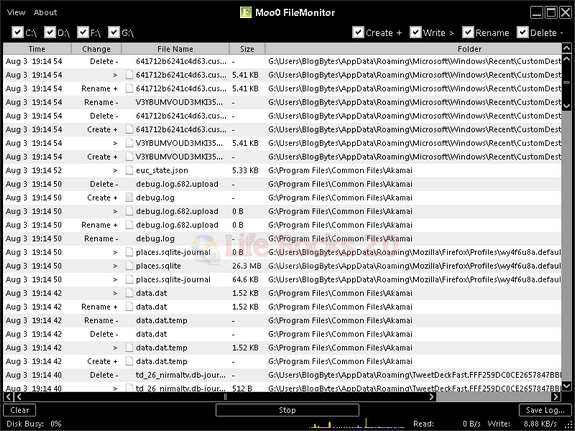
Task: Select the places.sqlite file name
Action: pyautogui.click(x=158, y=266)
